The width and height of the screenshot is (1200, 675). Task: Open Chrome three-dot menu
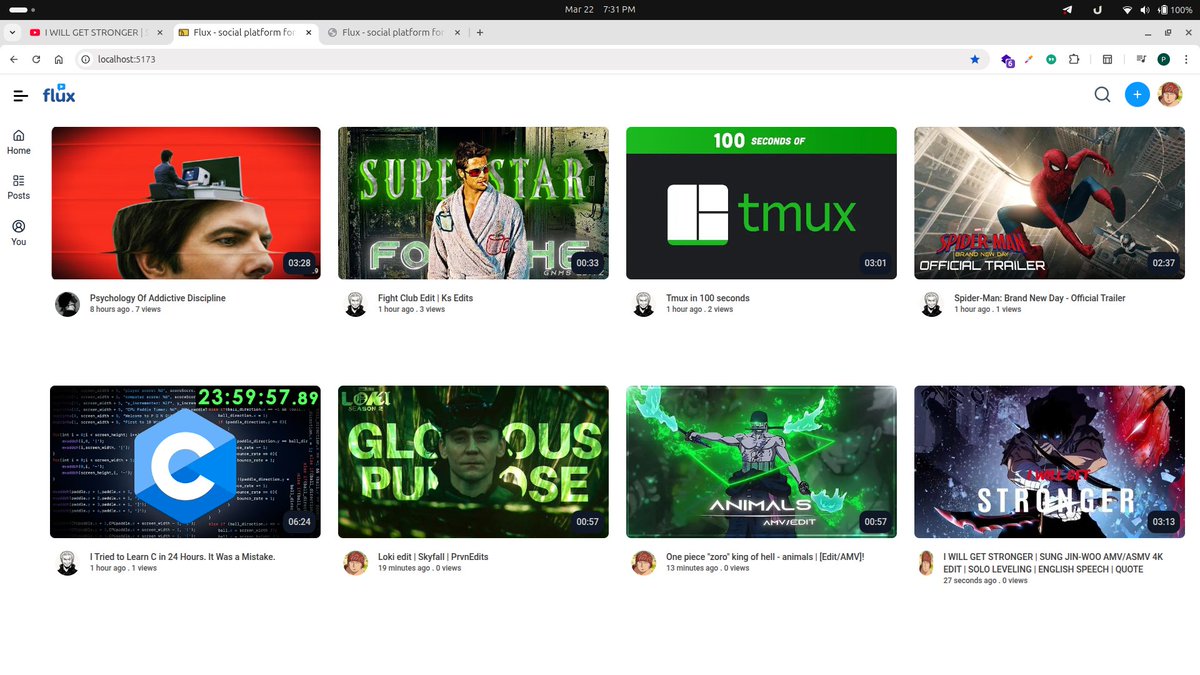coord(1186,59)
